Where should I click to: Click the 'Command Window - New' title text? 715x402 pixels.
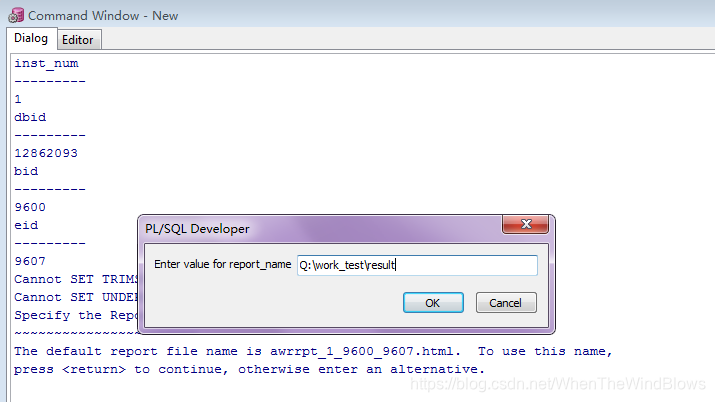103,15
